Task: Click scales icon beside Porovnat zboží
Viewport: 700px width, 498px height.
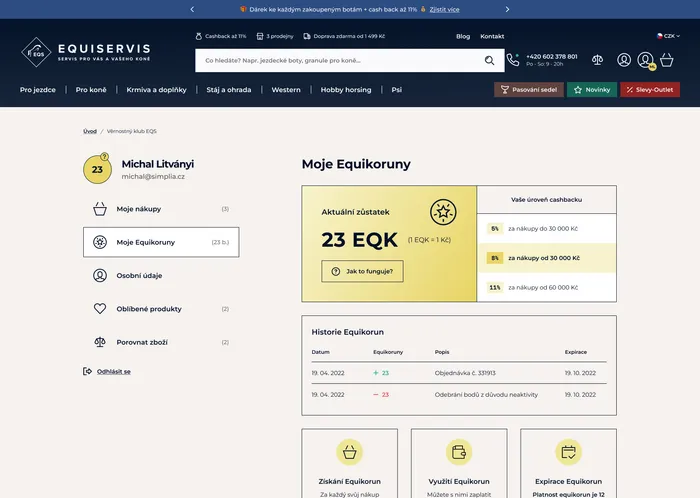Action: (100, 342)
